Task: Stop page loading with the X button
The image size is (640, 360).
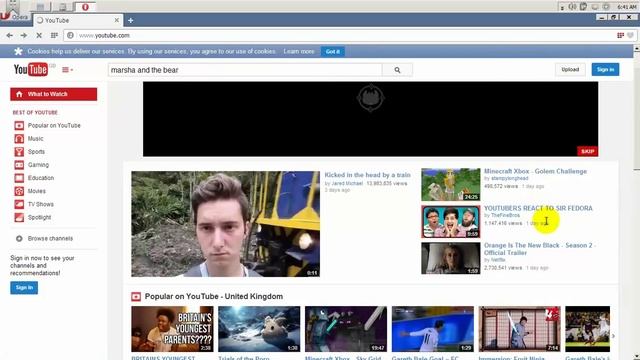Action: pos(39,36)
